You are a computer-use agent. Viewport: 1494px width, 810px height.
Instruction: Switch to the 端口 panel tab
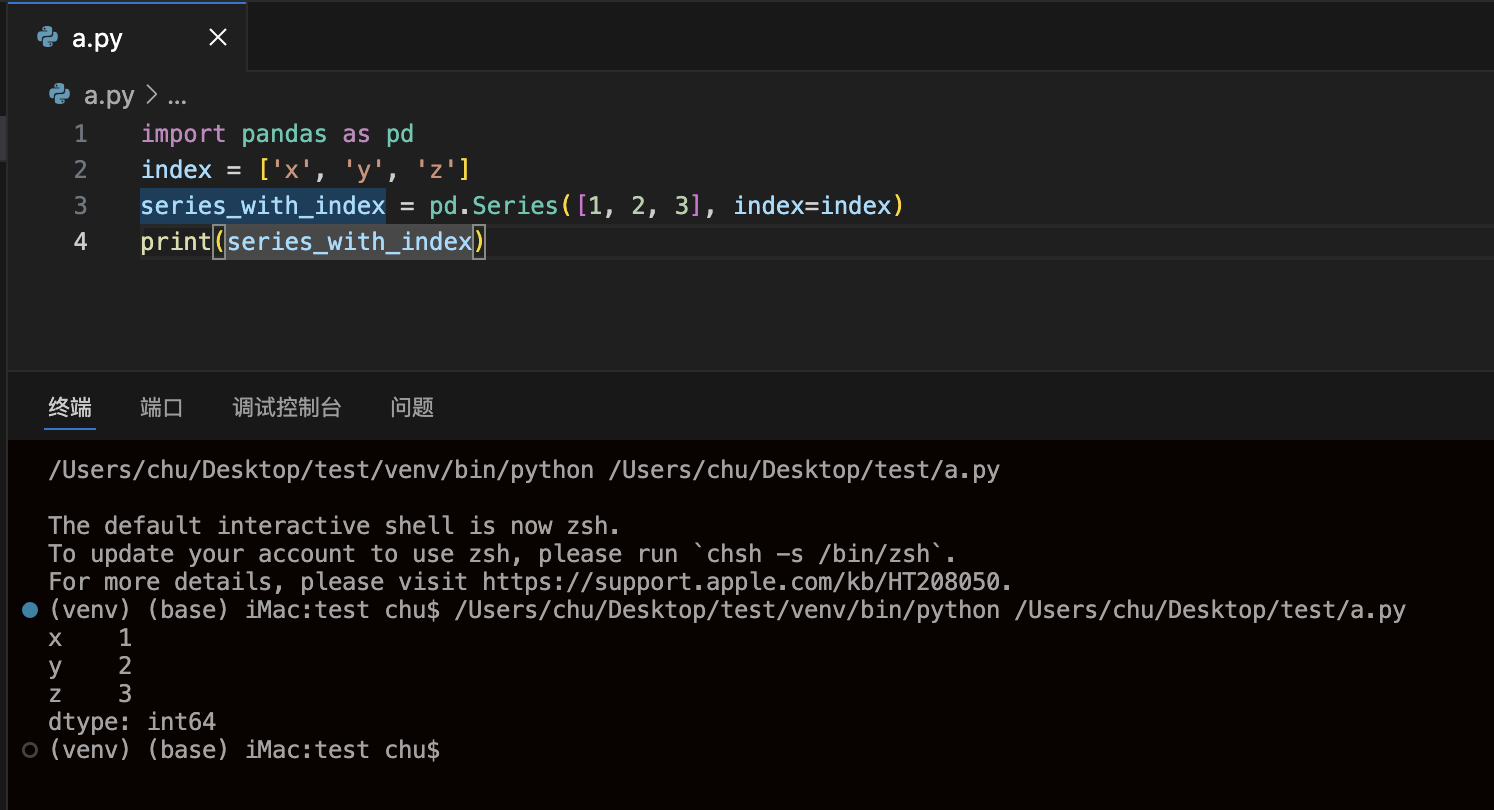click(x=162, y=407)
